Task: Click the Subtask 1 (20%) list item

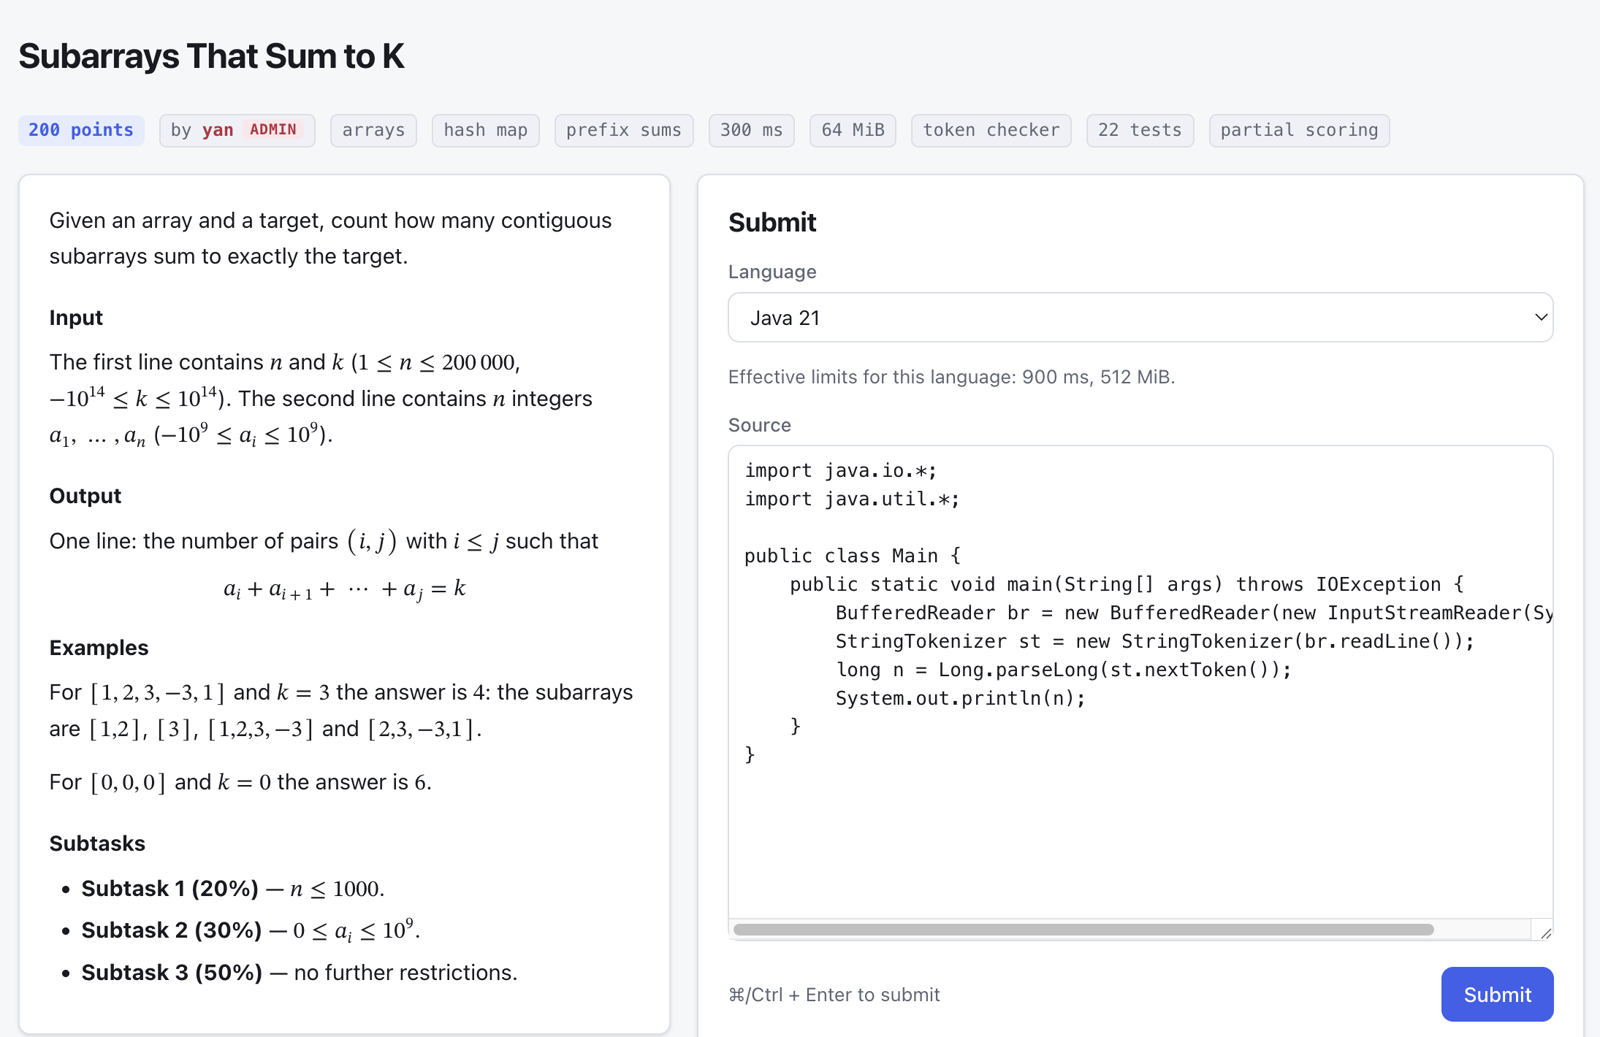Action: click(x=233, y=889)
